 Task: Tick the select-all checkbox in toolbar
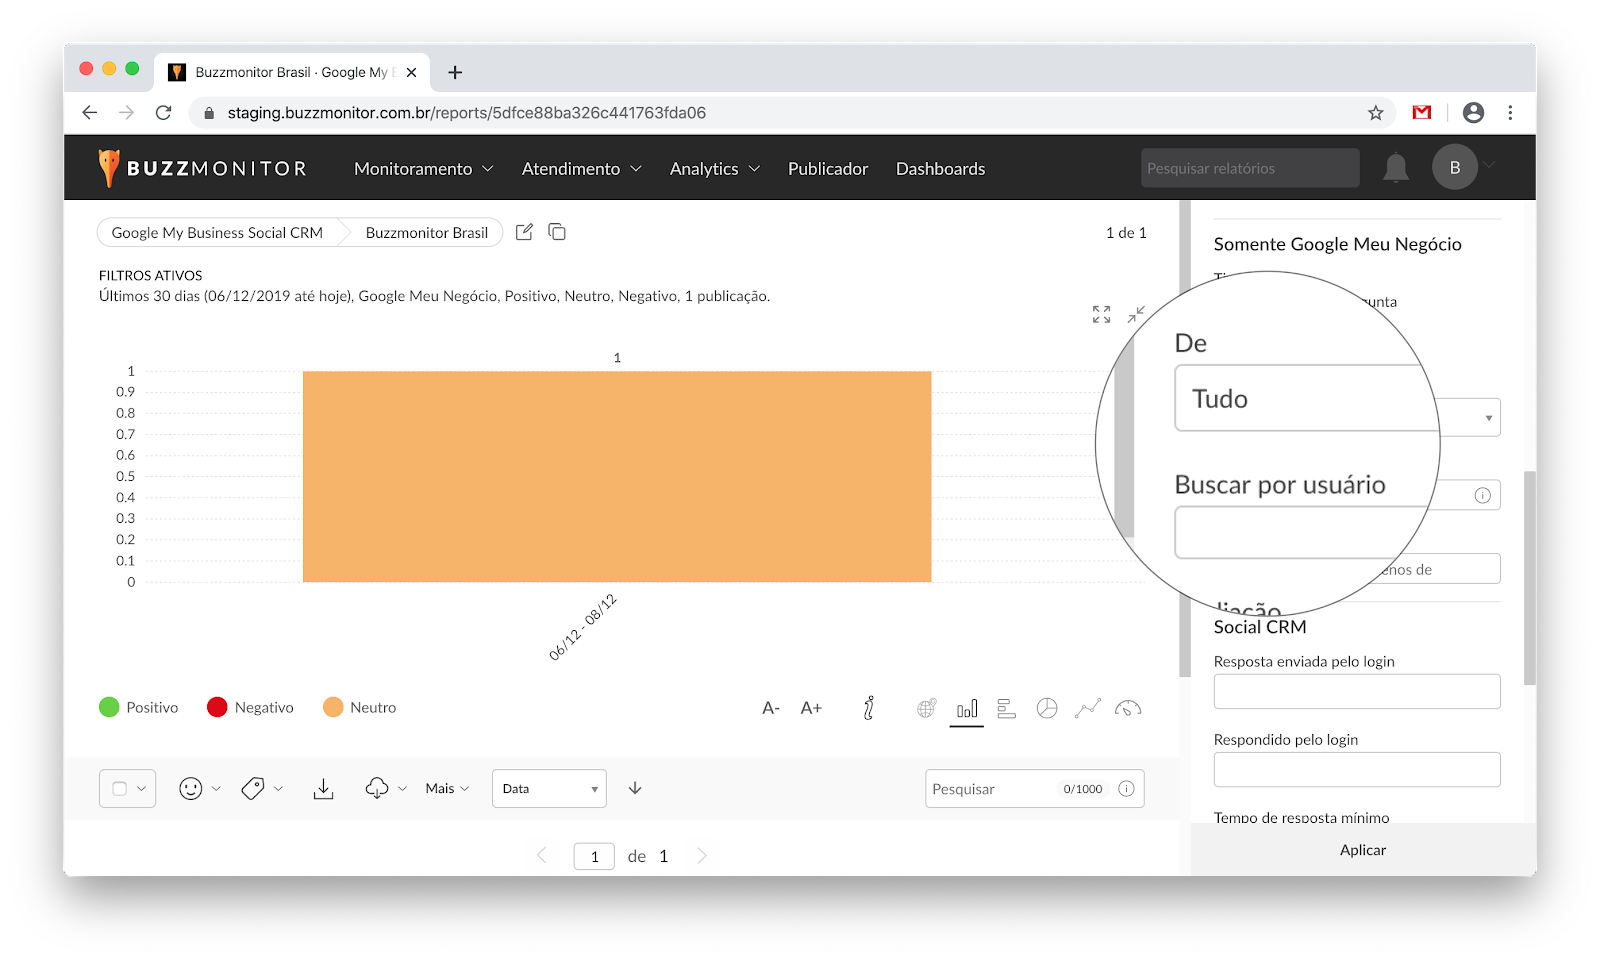coord(120,789)
